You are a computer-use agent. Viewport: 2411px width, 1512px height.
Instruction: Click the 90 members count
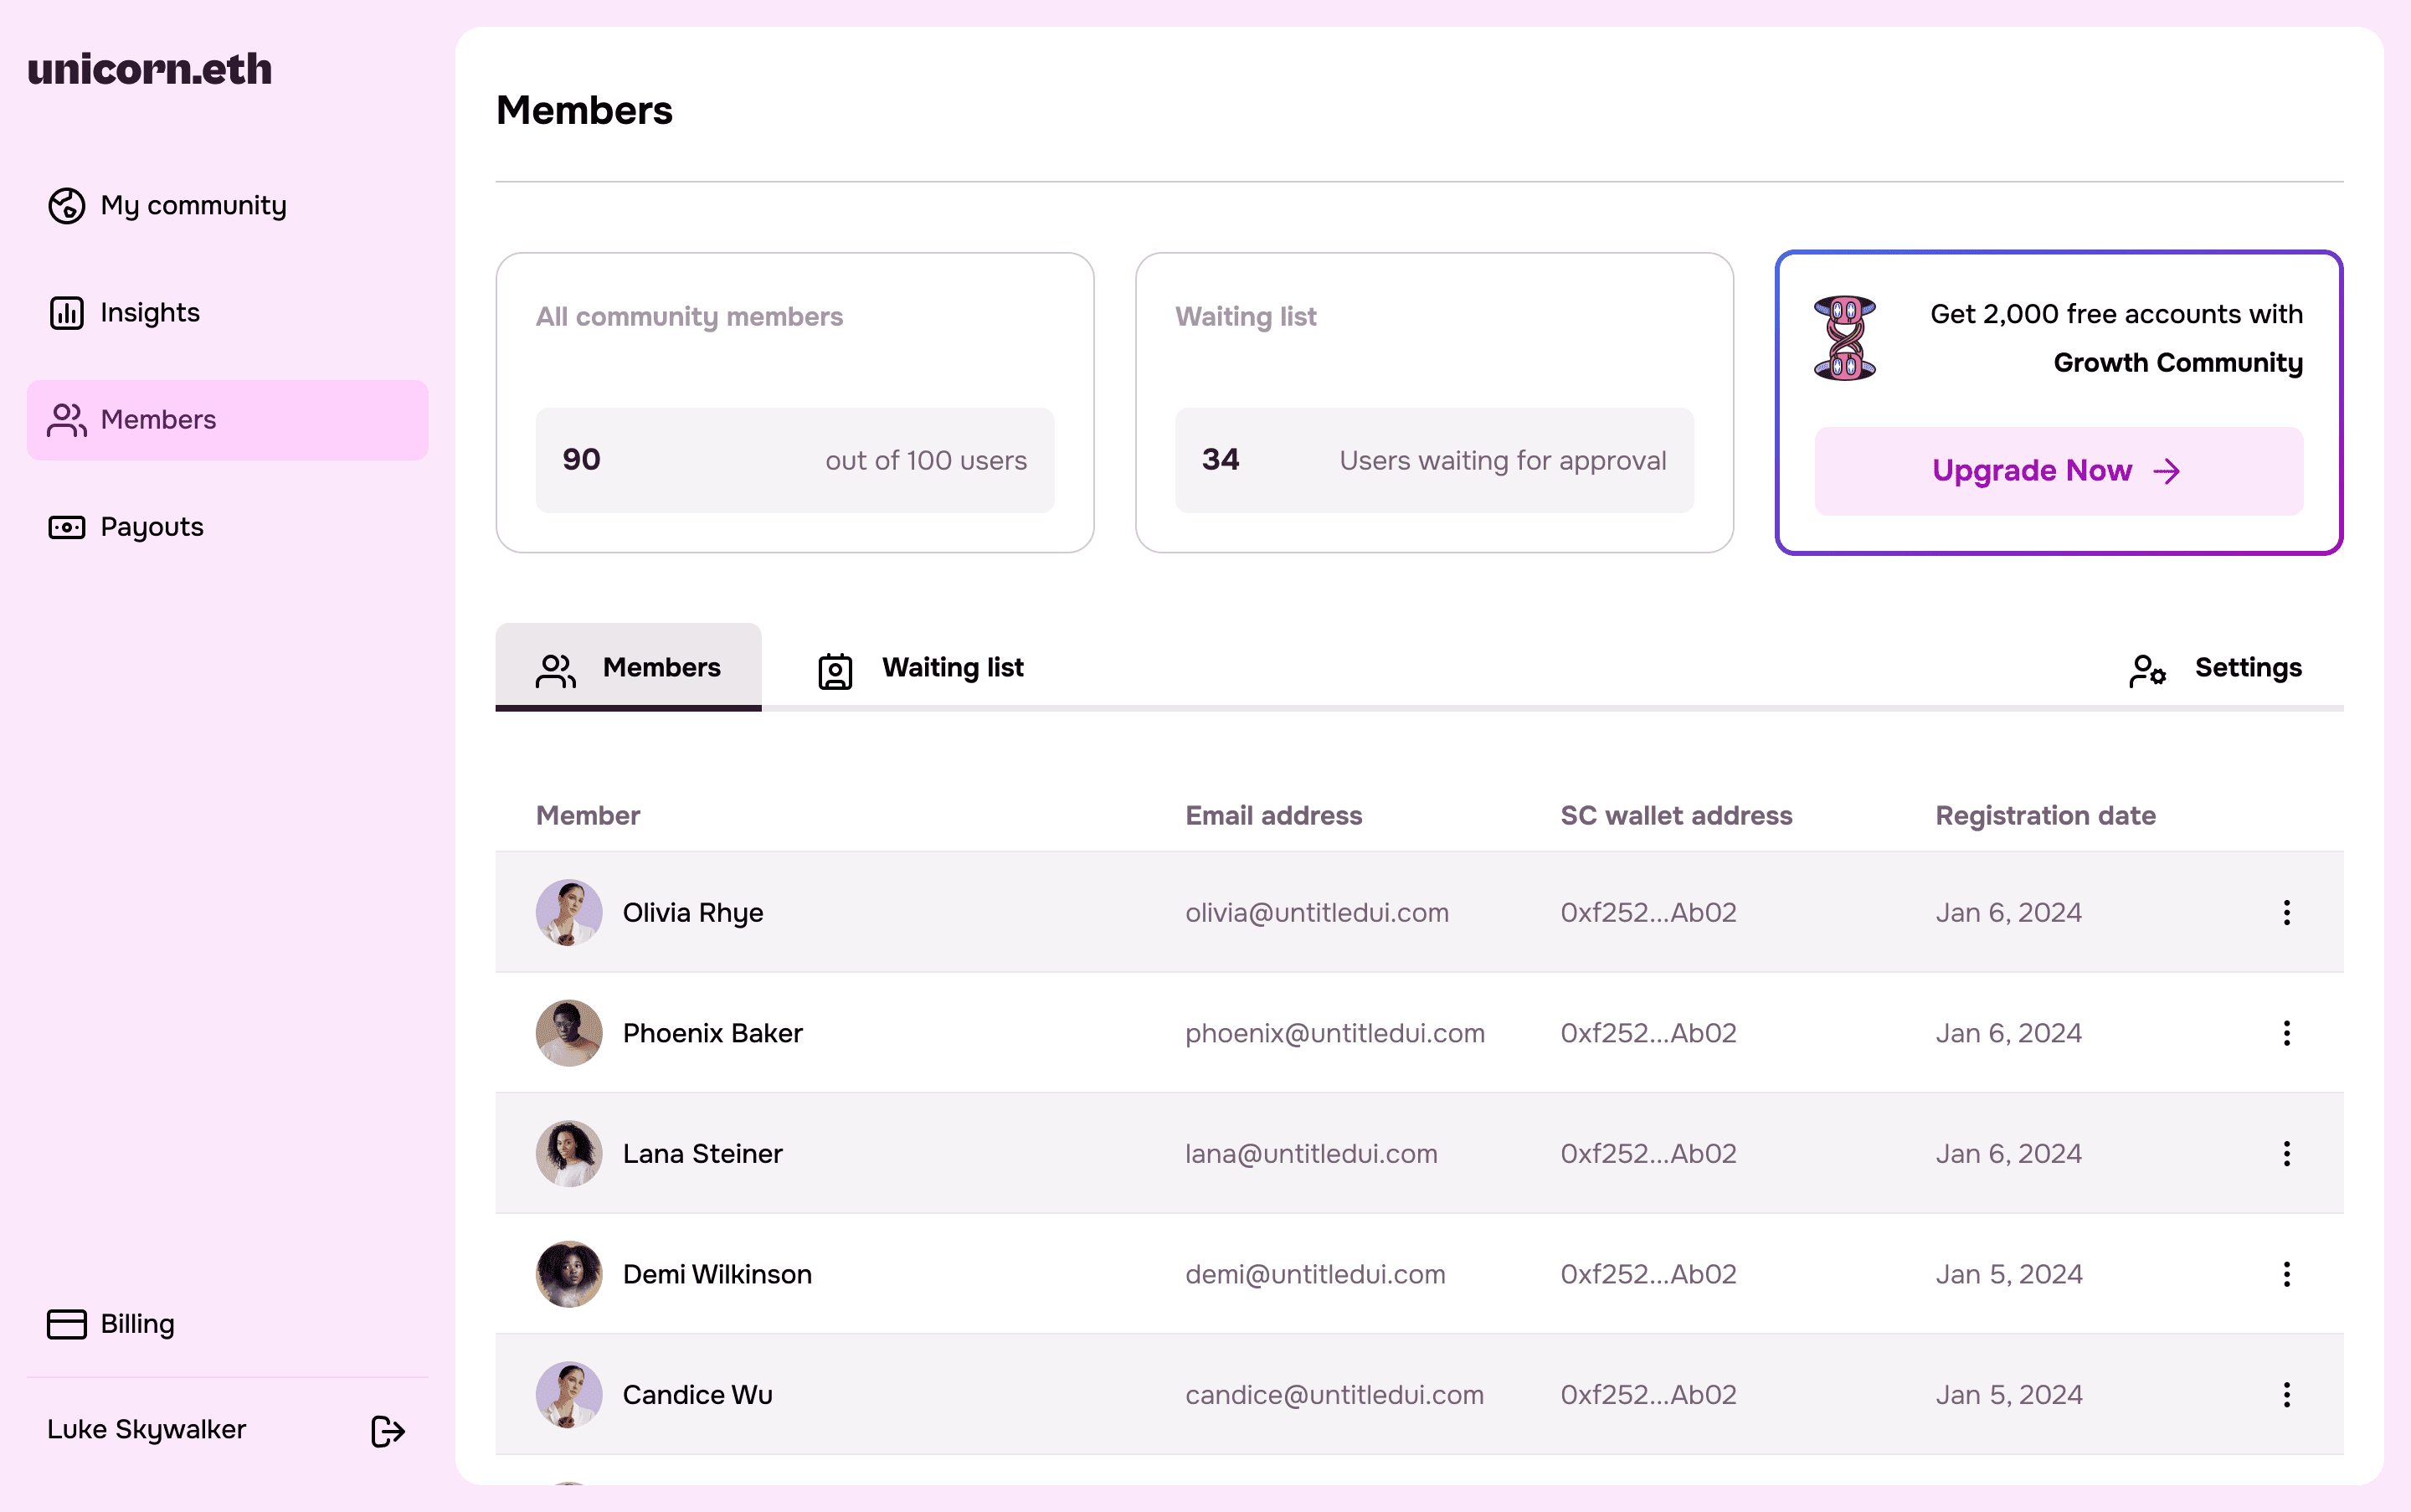581,460
